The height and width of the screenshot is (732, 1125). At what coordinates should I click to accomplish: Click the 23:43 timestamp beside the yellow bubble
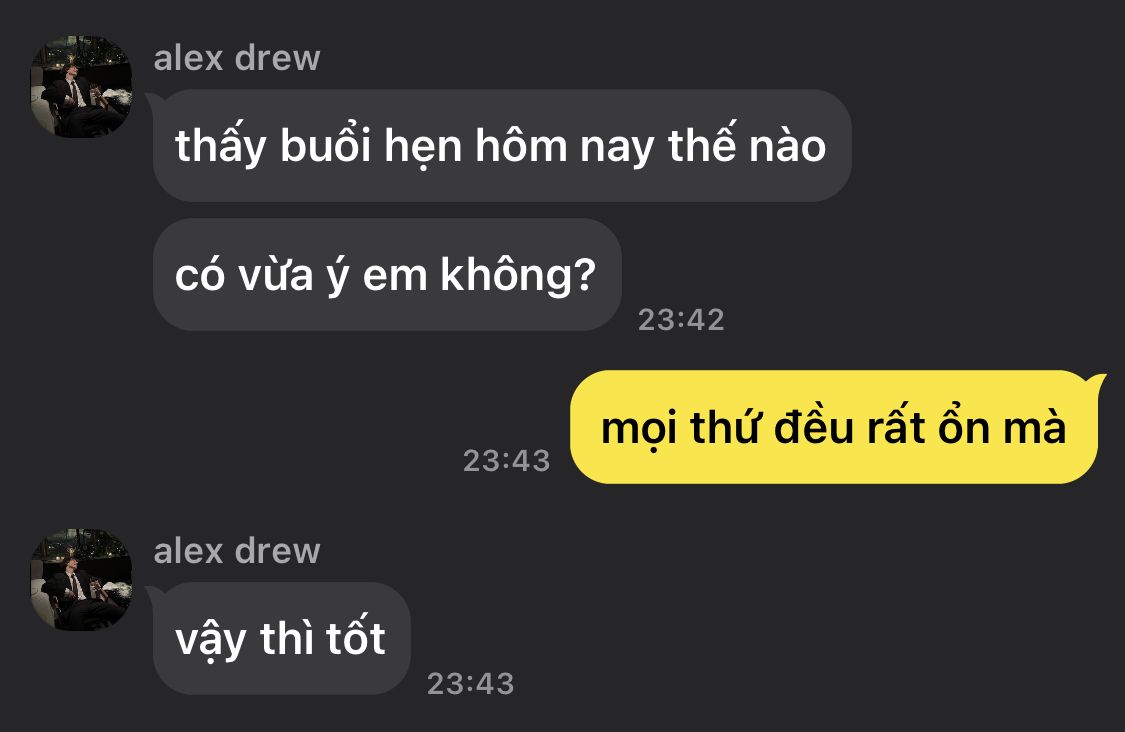coord(507,461)
